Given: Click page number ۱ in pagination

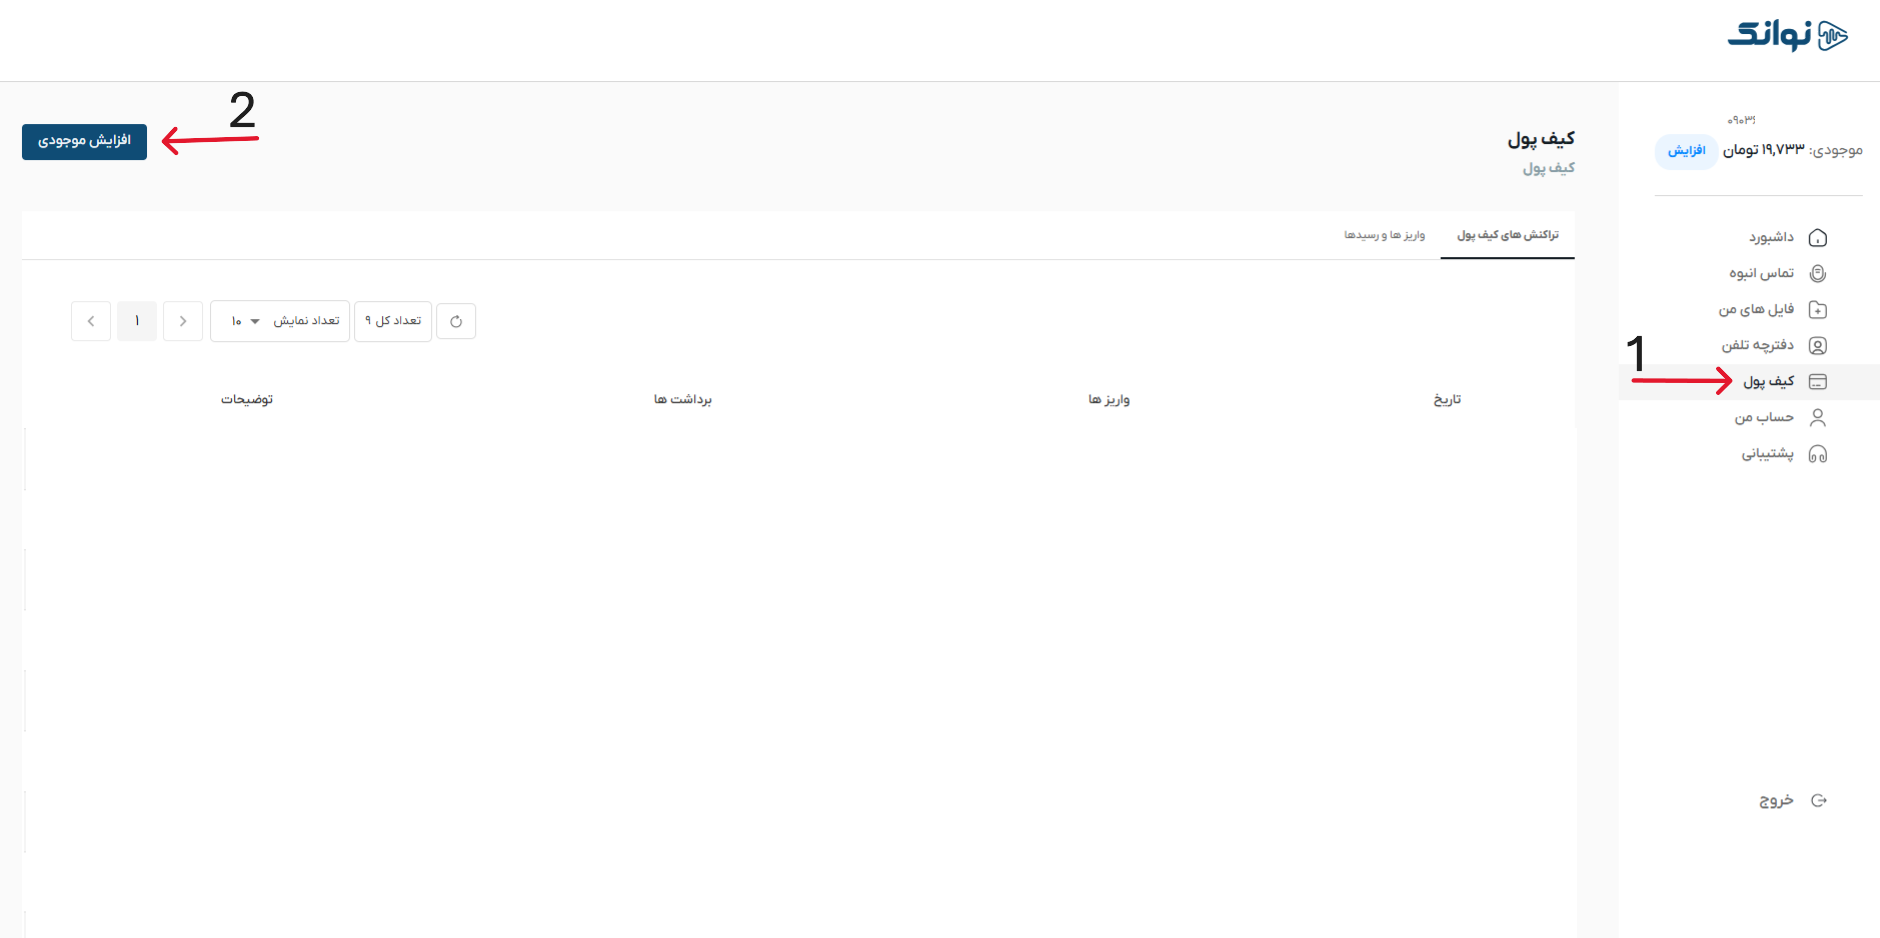Looking at the screenshot, I should coord(137,322).
